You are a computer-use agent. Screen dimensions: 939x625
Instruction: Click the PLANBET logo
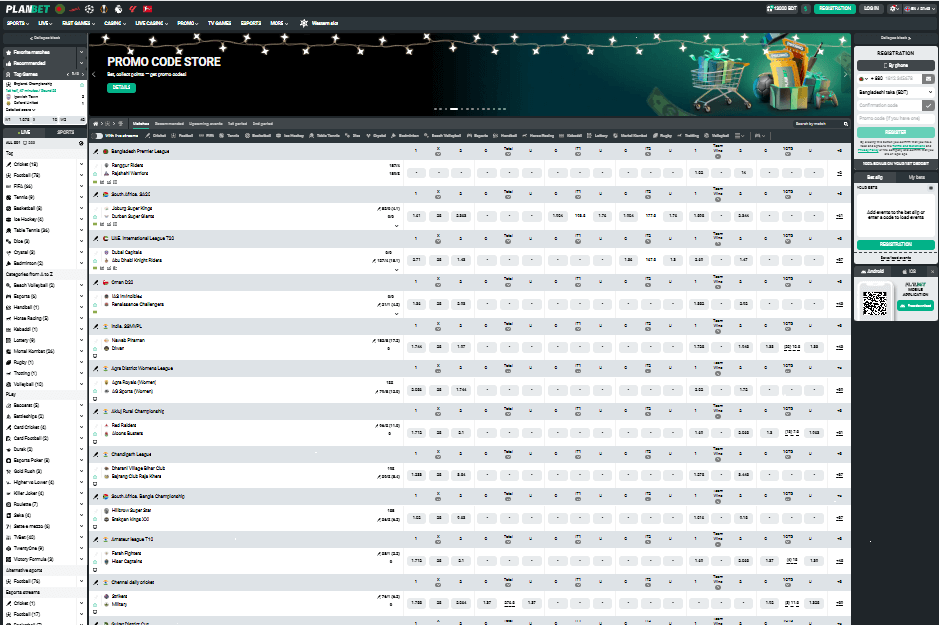(x=26, y=8)
